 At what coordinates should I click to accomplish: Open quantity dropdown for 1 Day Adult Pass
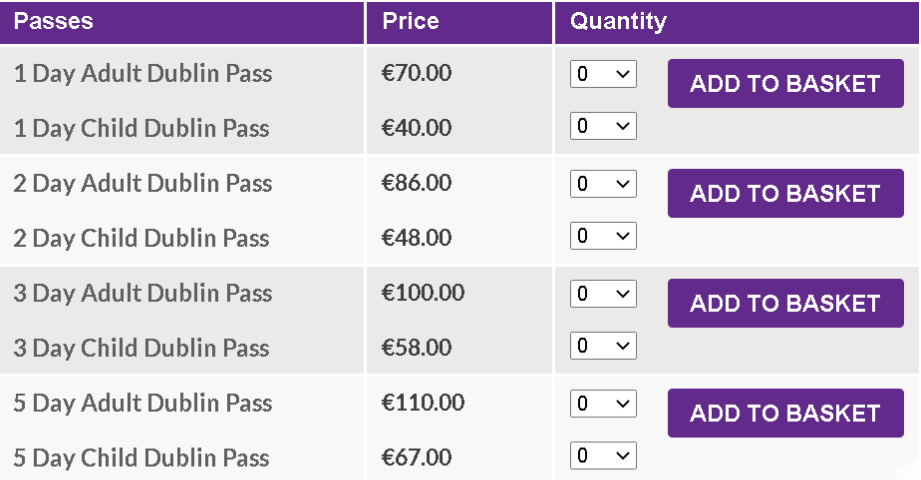point(603,74)
